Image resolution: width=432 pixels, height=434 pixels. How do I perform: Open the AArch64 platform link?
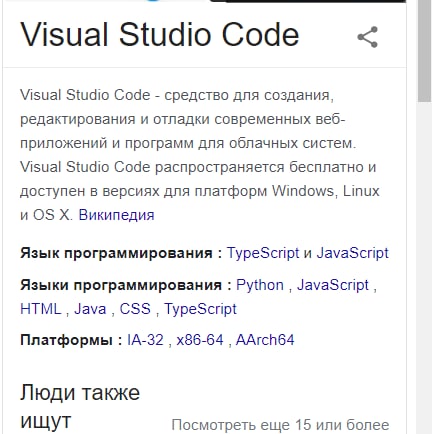pos(265,340)
